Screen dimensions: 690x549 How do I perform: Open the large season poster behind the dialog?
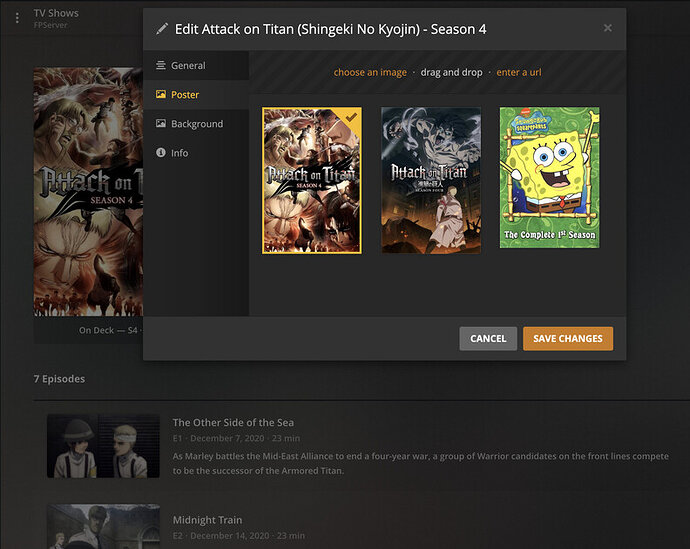pos(88,192)
